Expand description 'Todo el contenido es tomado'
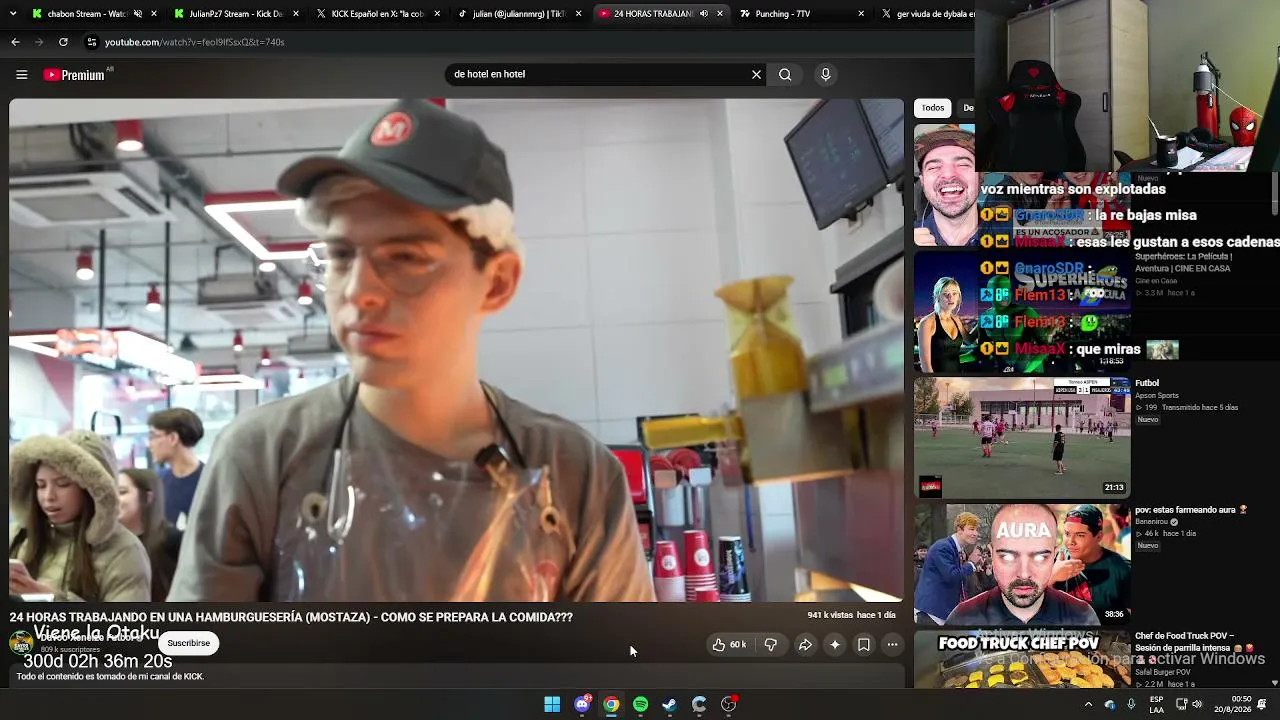Screen dimensions: 1280x720 (110, 677)
